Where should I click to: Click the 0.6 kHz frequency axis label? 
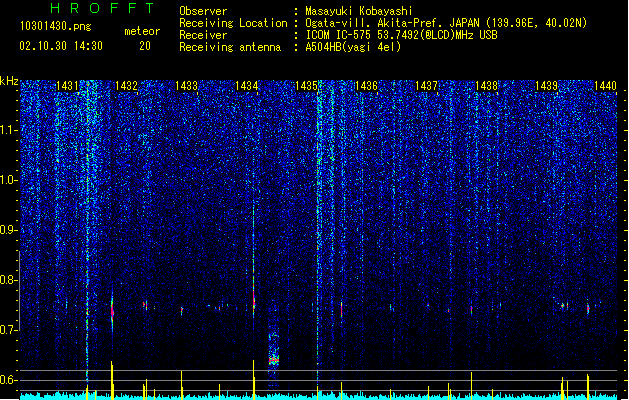[x=8, y=380]
